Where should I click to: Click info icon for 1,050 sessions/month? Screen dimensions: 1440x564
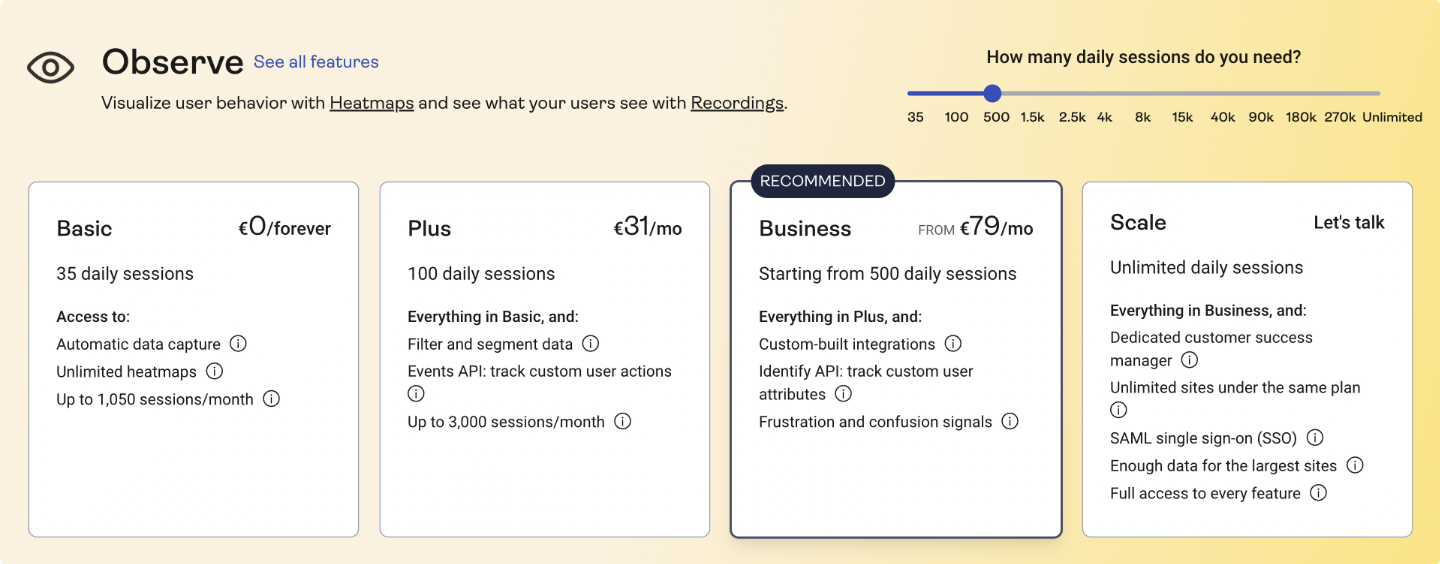pyautogui.click(x=271, y=399)
